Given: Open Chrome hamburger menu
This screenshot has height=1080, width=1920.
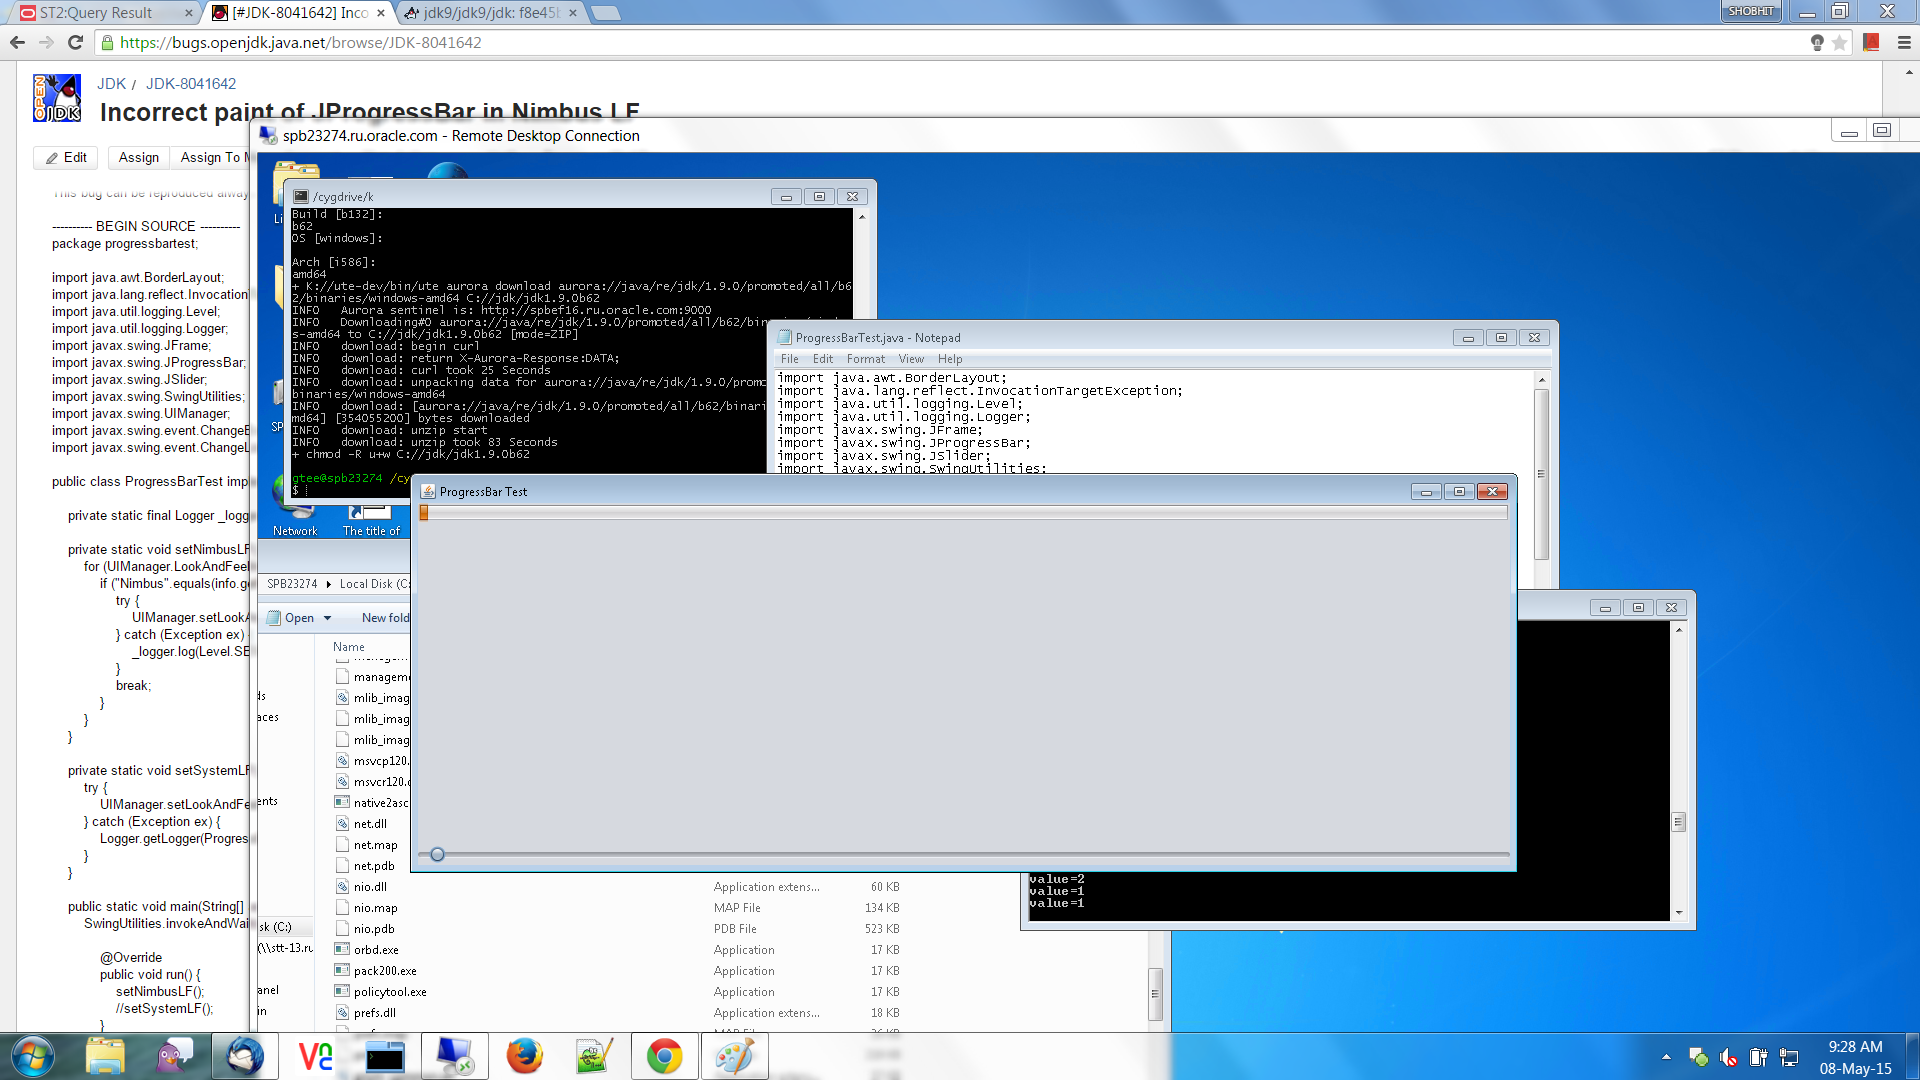Looking at the screenshot, I should click(1904, 42).
